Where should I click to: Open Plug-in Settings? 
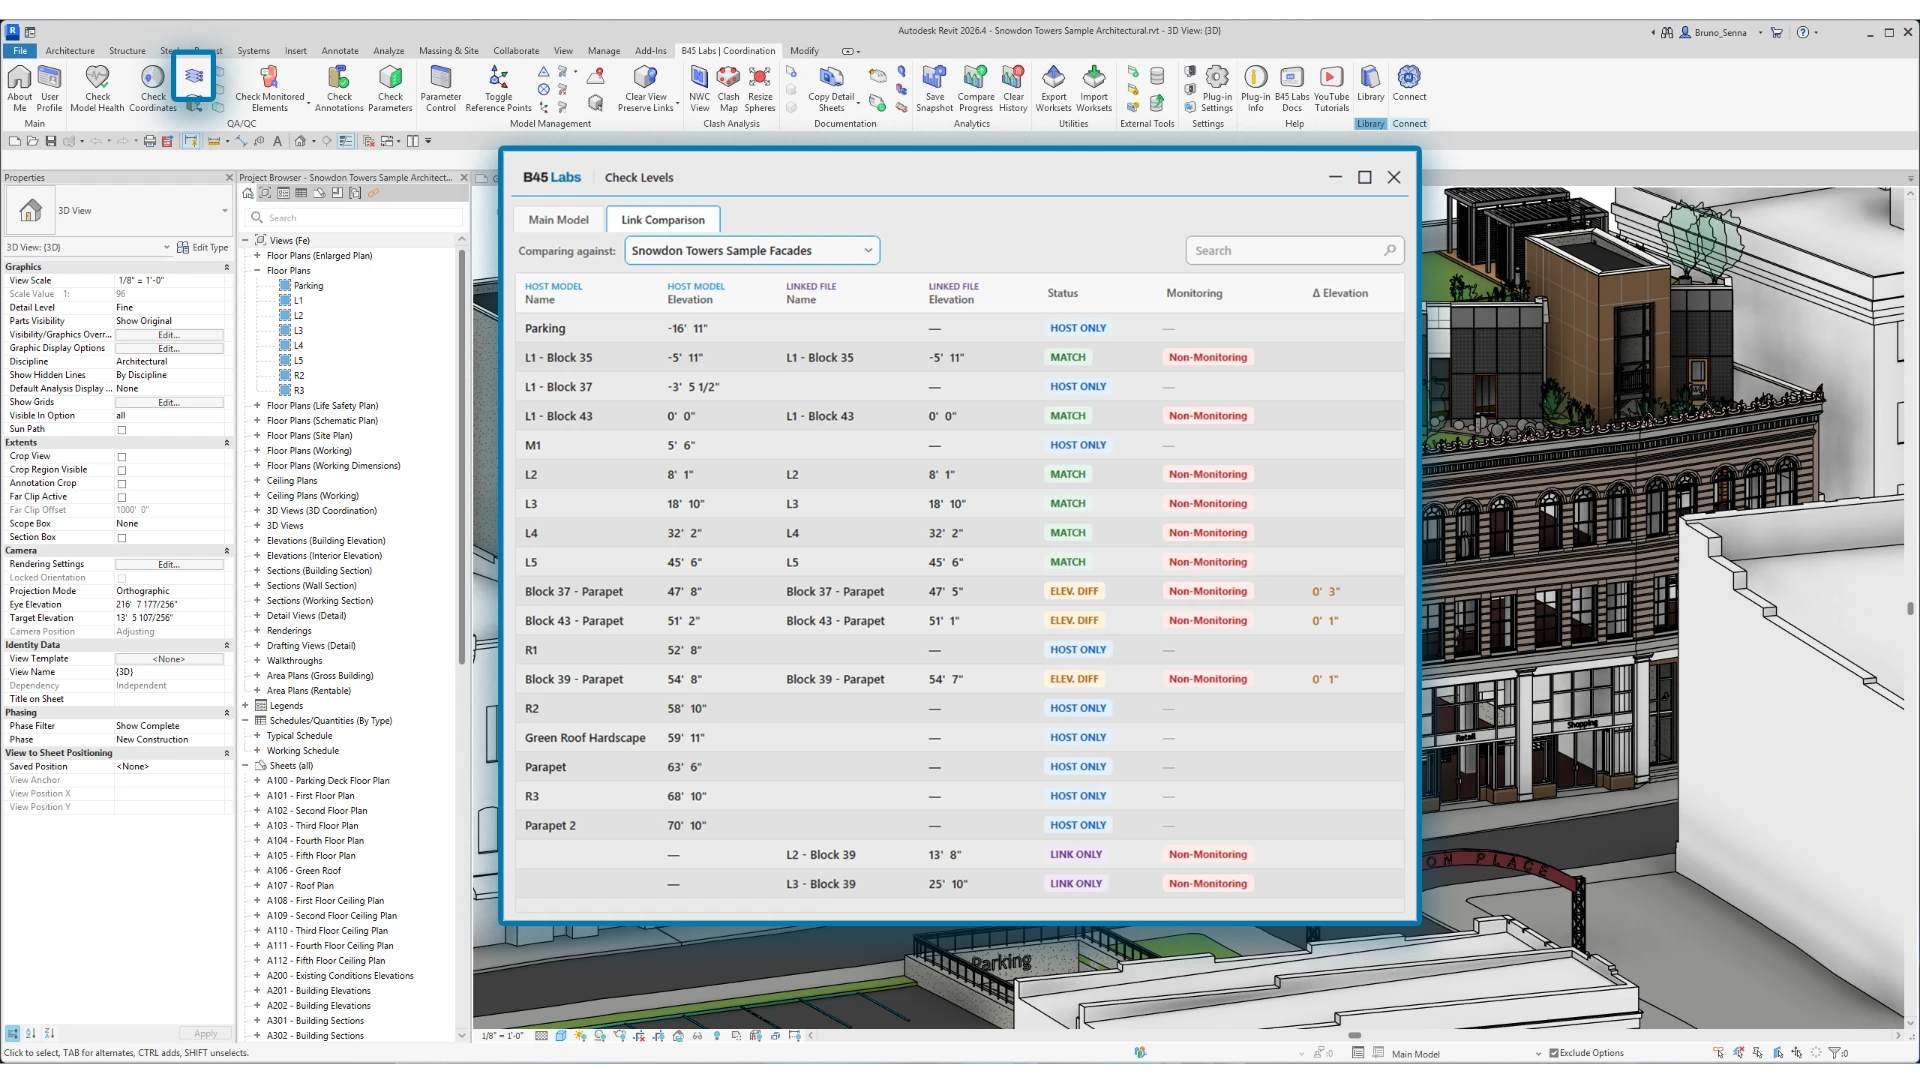coord(1217,88)
